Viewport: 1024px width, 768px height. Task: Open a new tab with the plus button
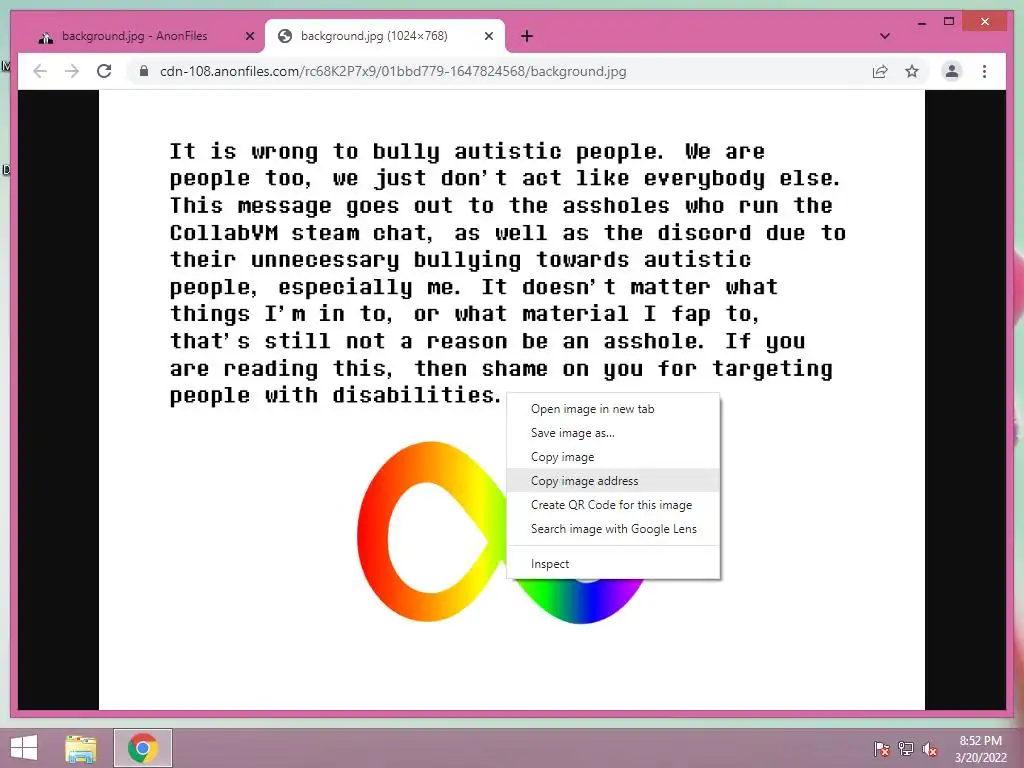(526, 37)
